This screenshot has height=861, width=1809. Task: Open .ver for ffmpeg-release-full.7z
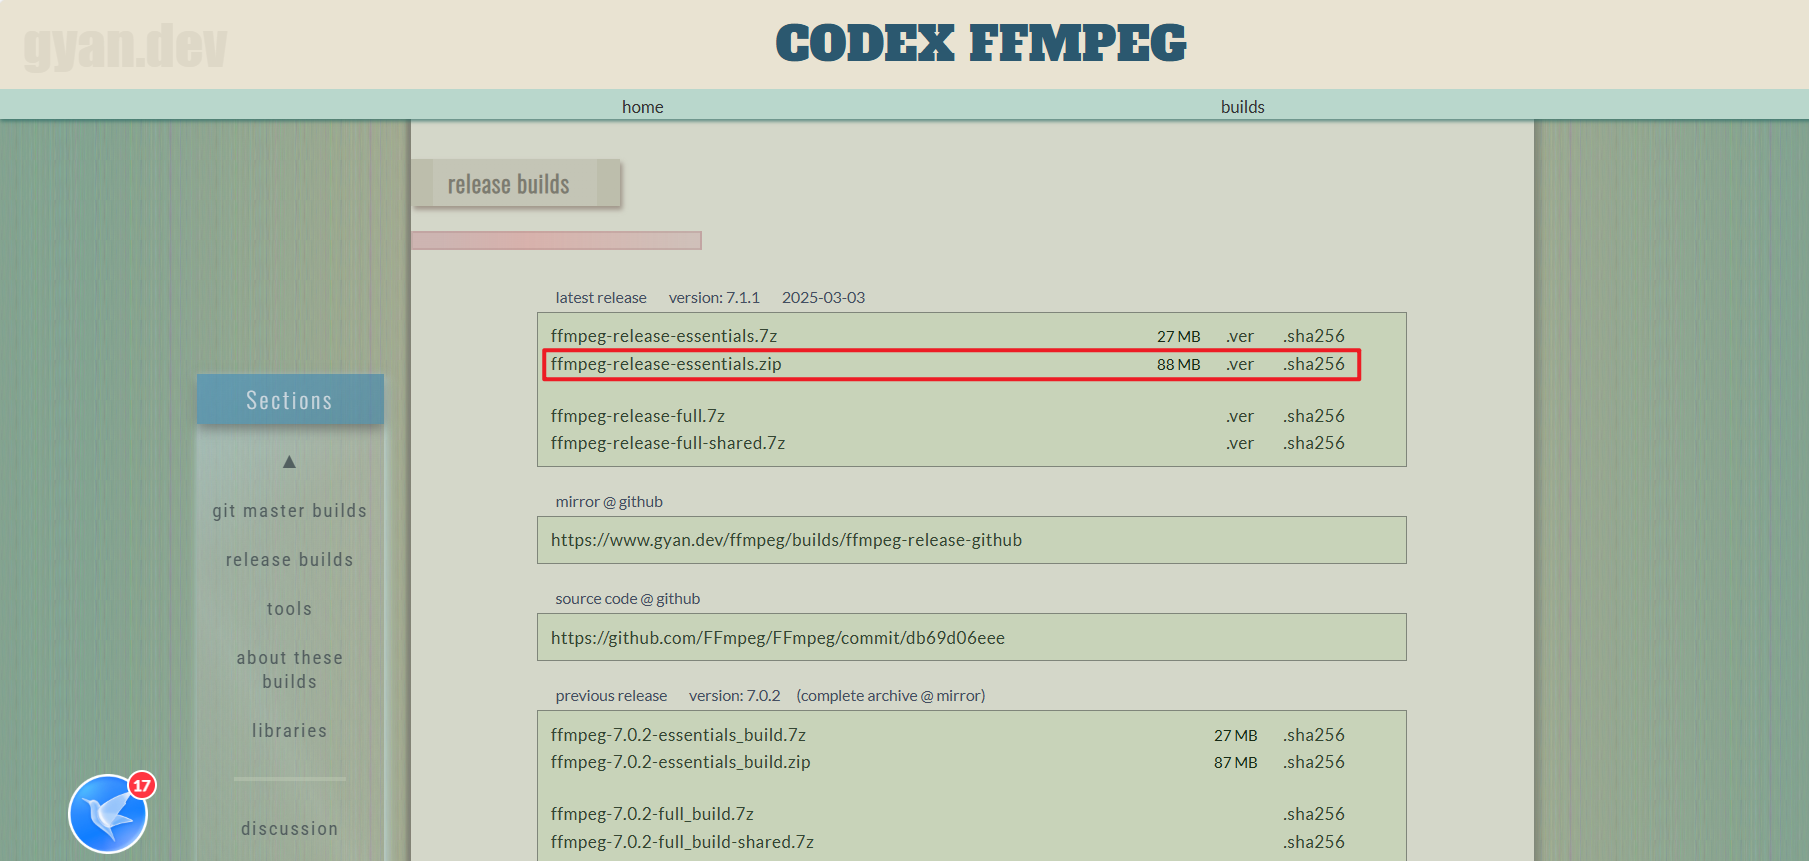(1240, 416)
